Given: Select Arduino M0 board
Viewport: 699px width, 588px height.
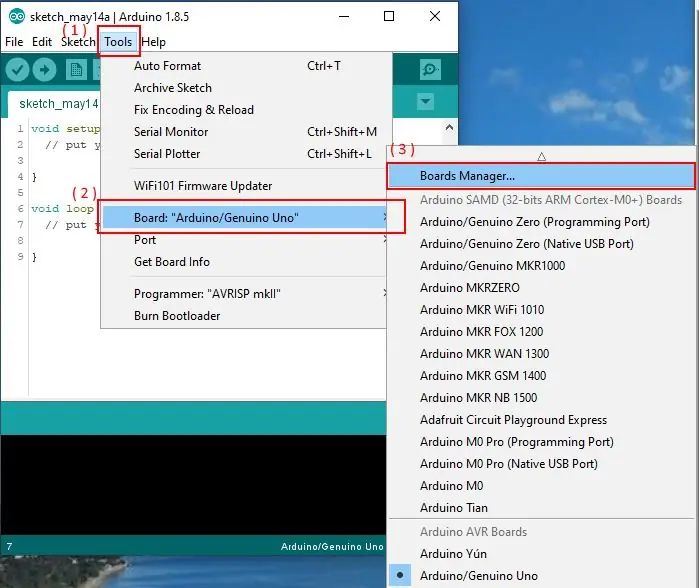Looking at the screenshot, I should pyautogui.click(x=541, y=486).
